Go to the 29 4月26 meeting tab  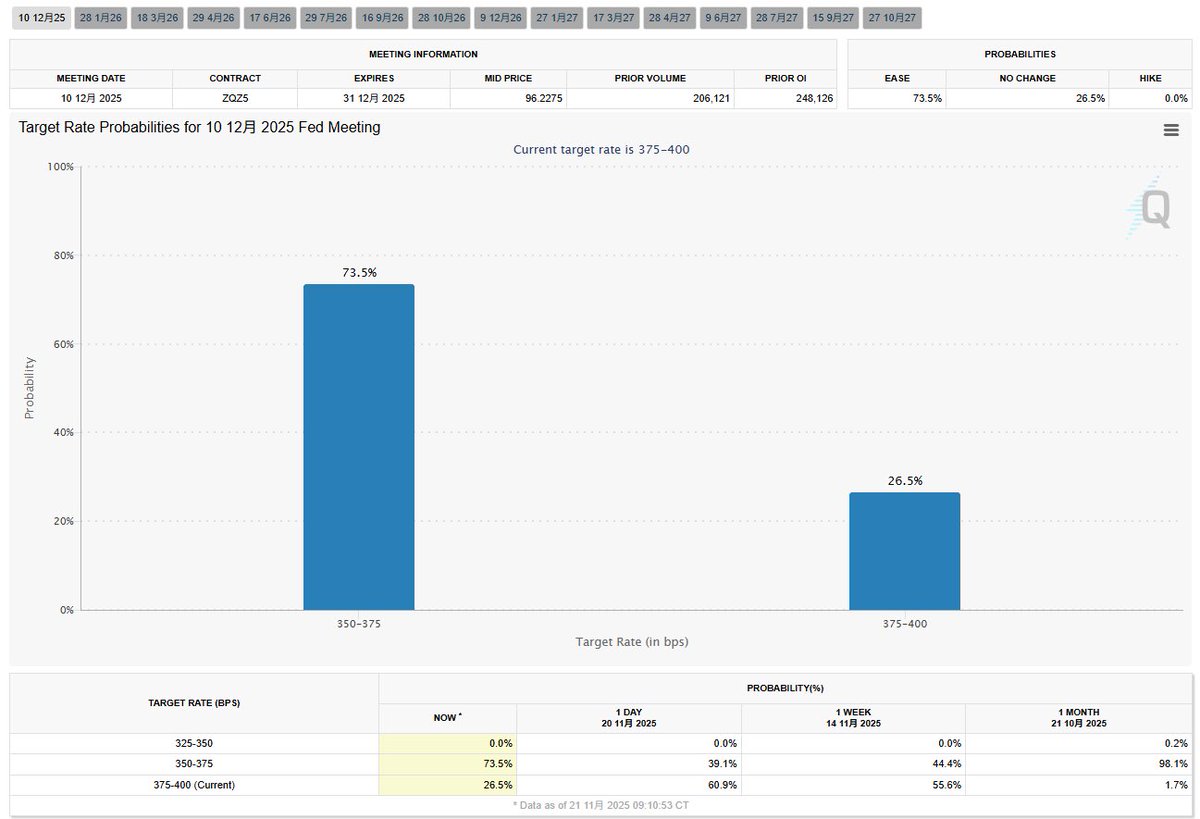click(x=213, y=18)
